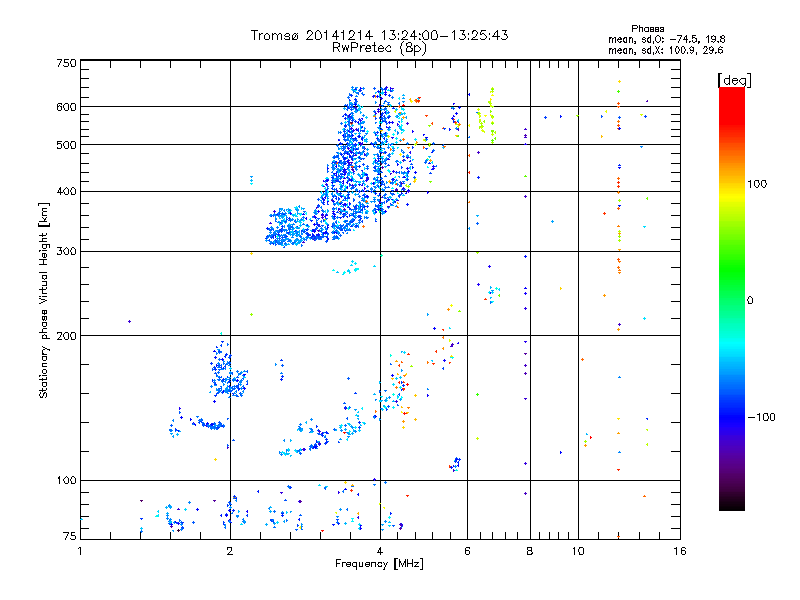Viewport: 800px width, 600px height.
Task: Click the plot title Tromsø 20141214 13:24:00-13:25:43
Action: (380, 35)
